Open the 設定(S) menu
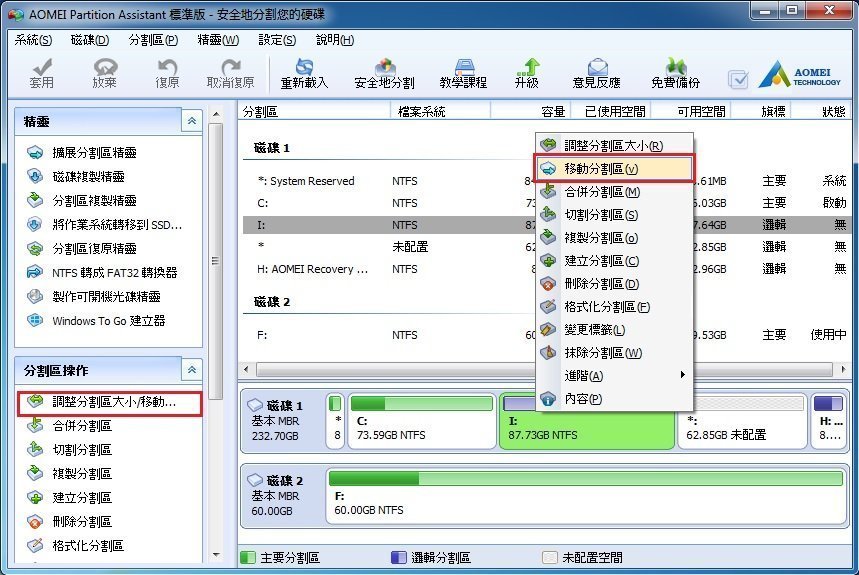The height and width of the screenshot is (575, 859). [x=277, y=40]
